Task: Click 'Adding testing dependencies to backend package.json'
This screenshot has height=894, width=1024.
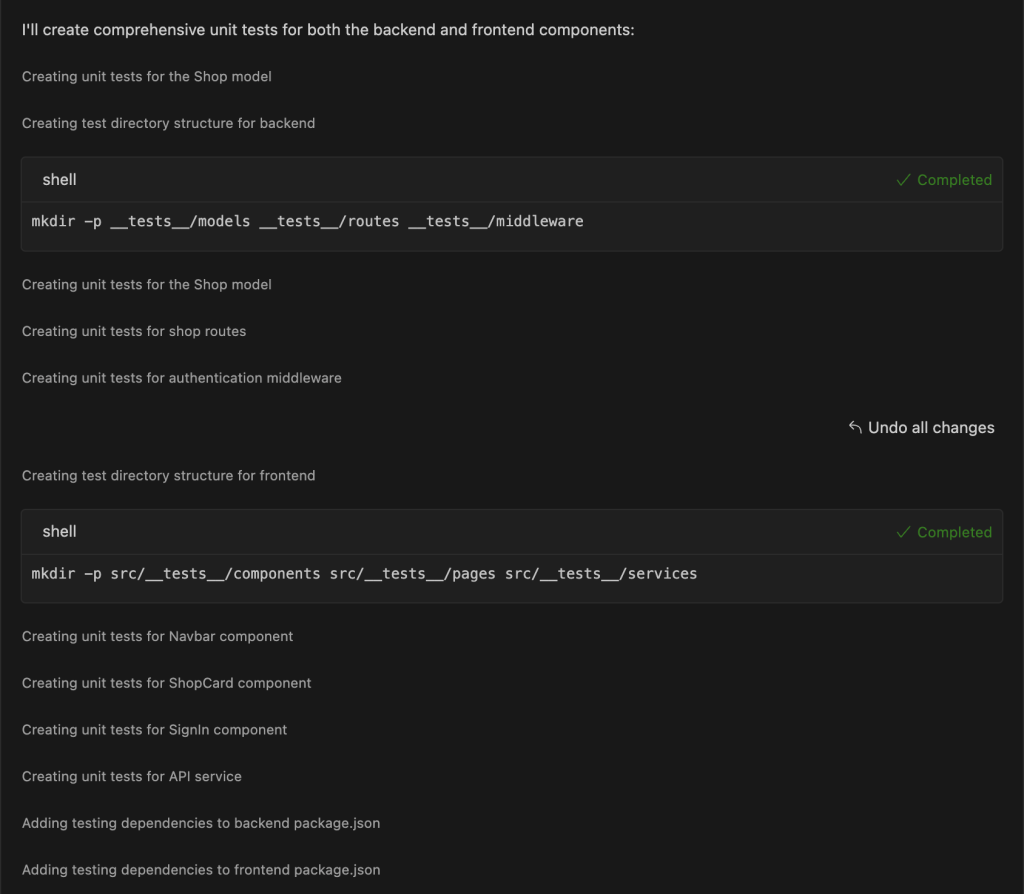Action: (x=201, y=823)
